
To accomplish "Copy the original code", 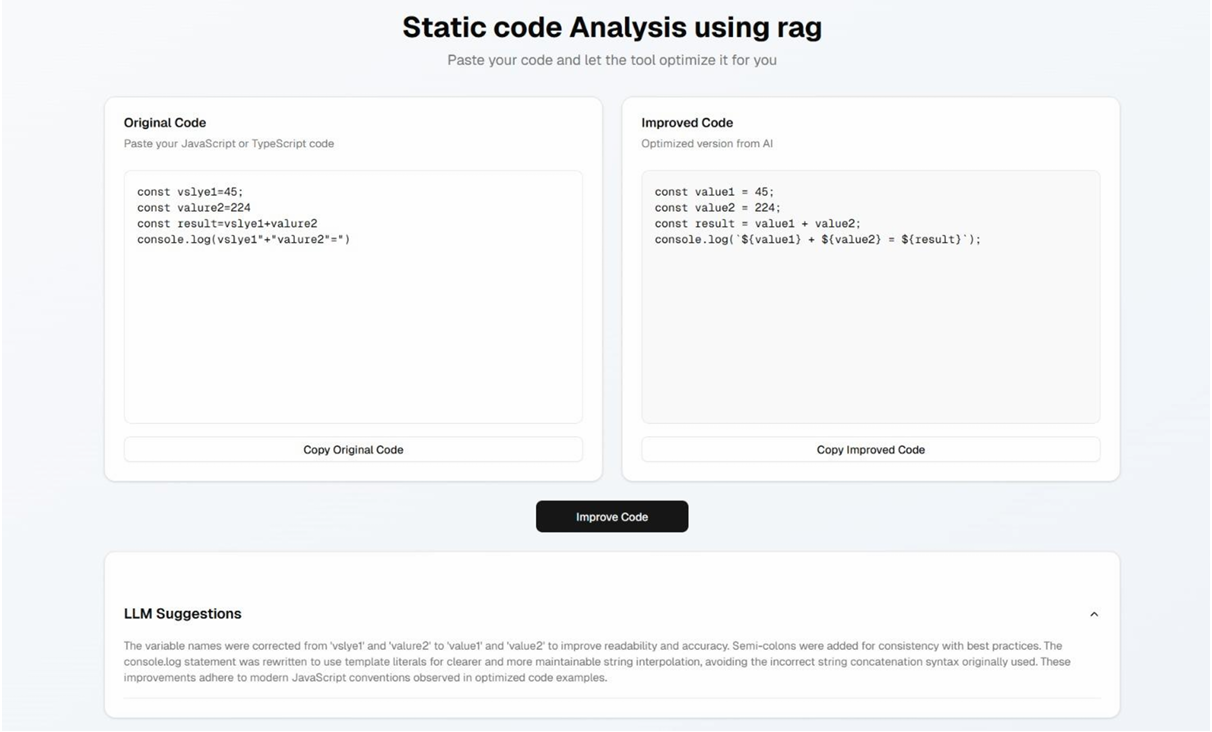I will pyautogui.click(x=353, y=450).
